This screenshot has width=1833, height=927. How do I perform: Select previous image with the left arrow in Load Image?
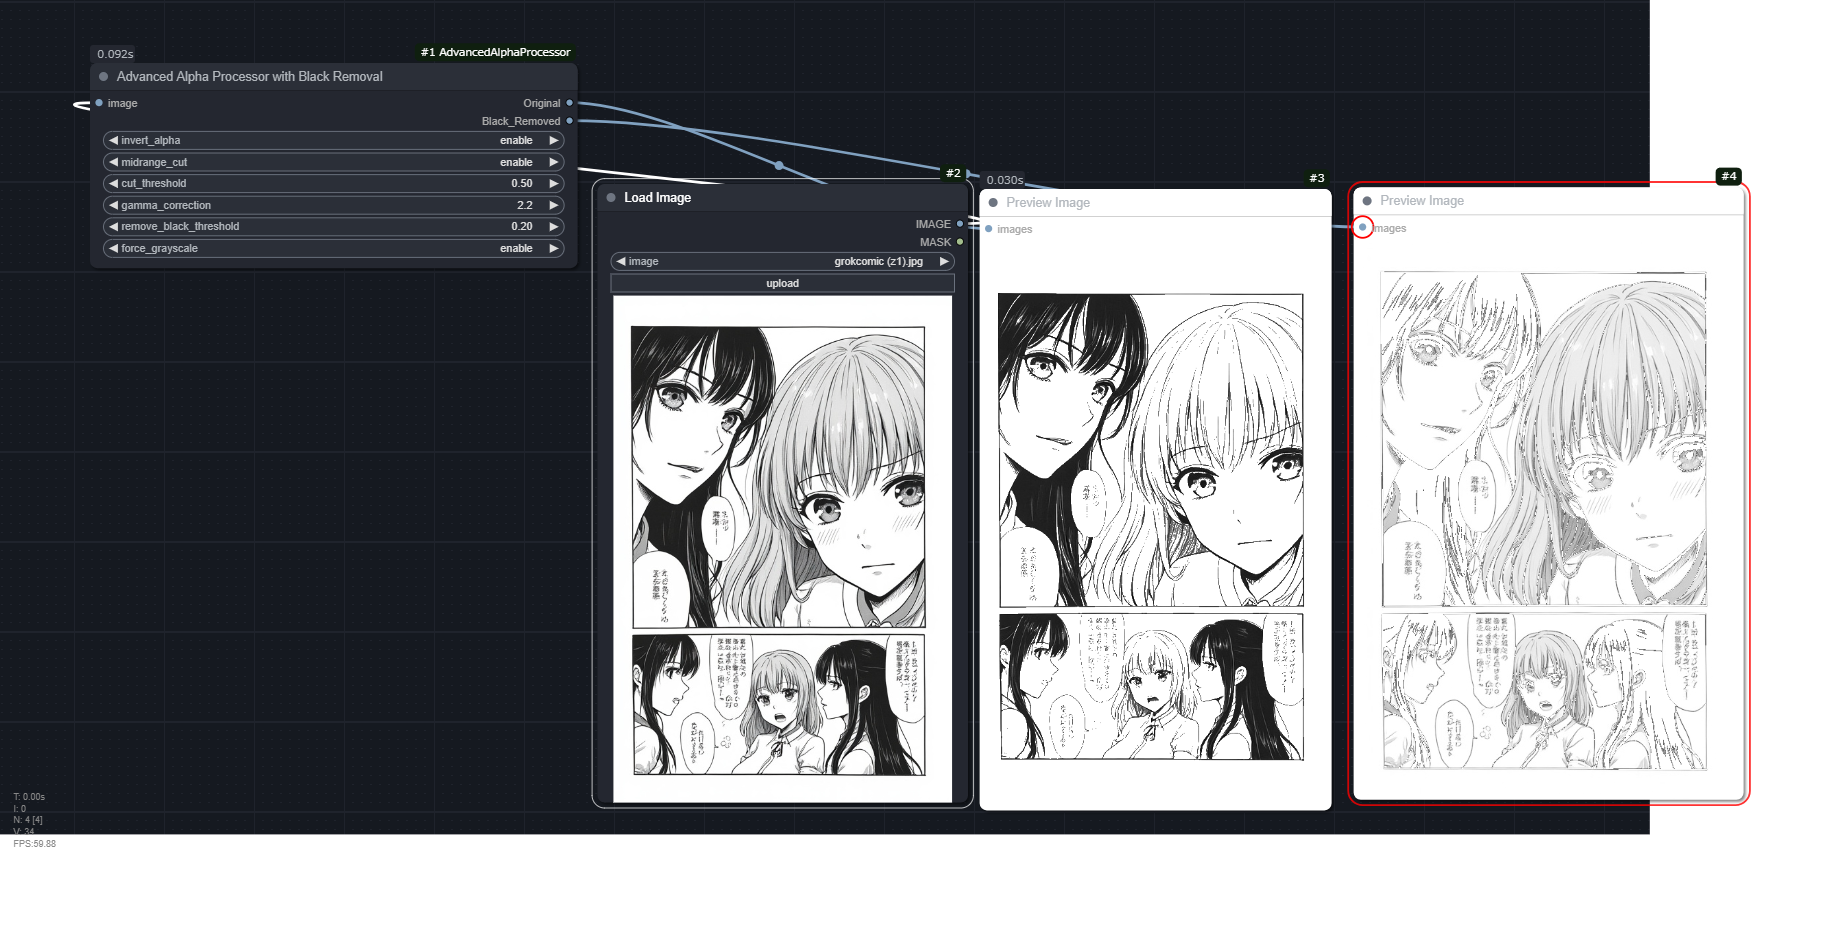pos(621,262)
